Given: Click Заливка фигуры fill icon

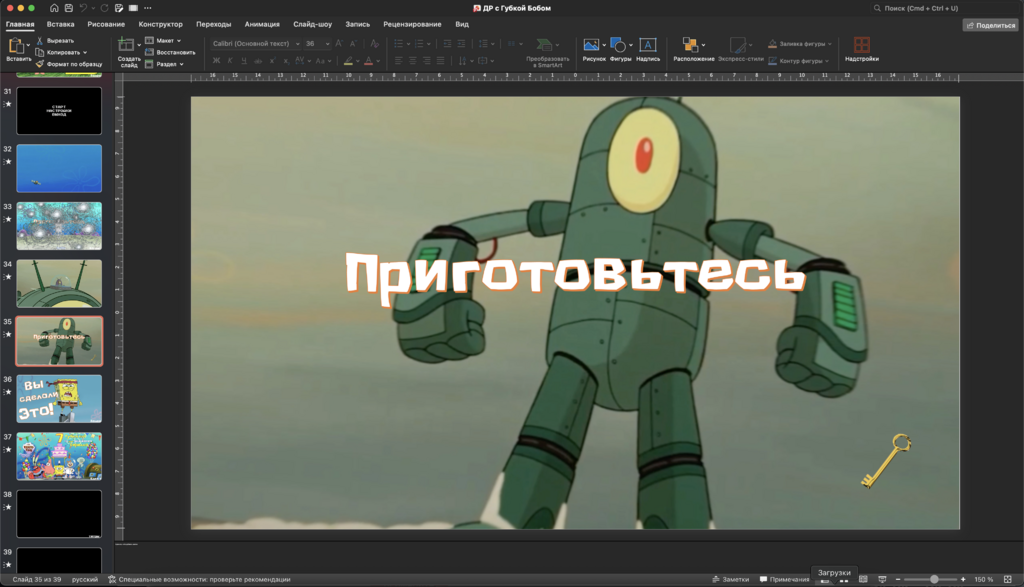Looking at the screenshot, I should click(772, 44).
